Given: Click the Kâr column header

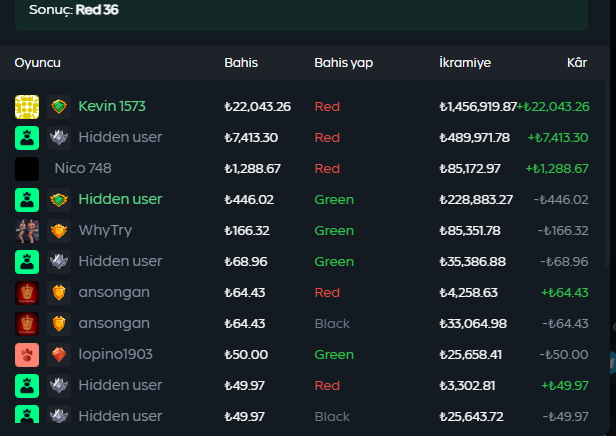Looking at the screenshot, I should (x=577, y=63).
